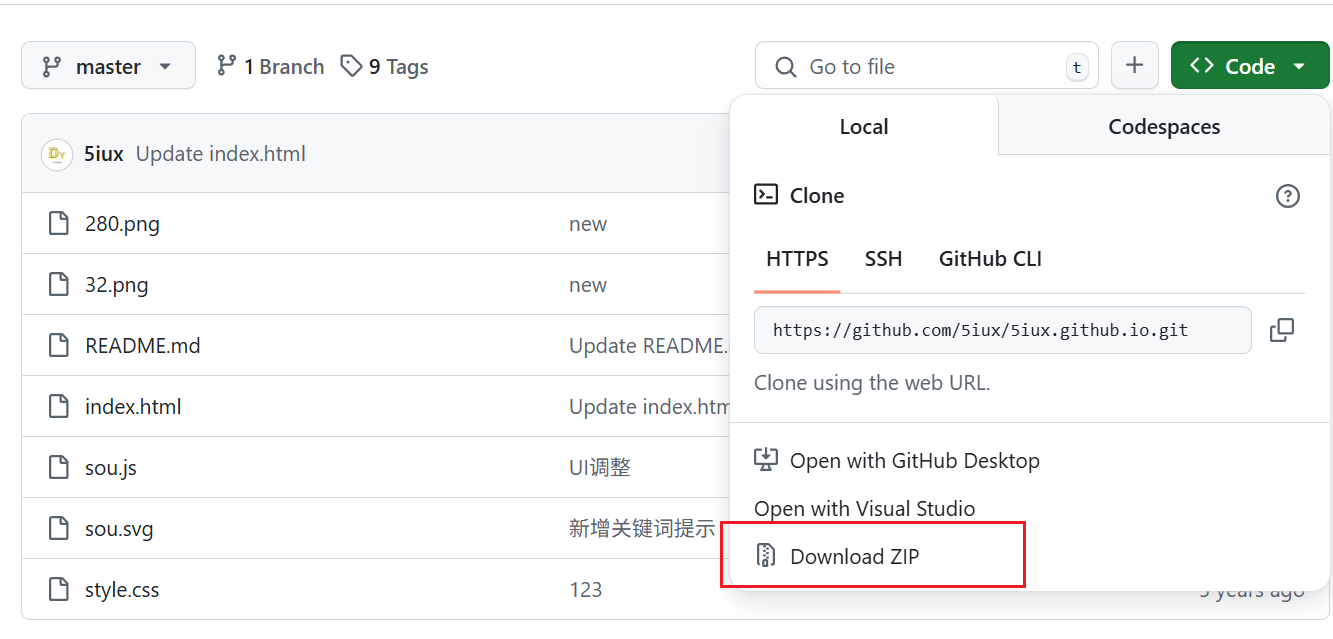Open the README.md file
This screenshot has width=1333, height=639.
[143, 346]
